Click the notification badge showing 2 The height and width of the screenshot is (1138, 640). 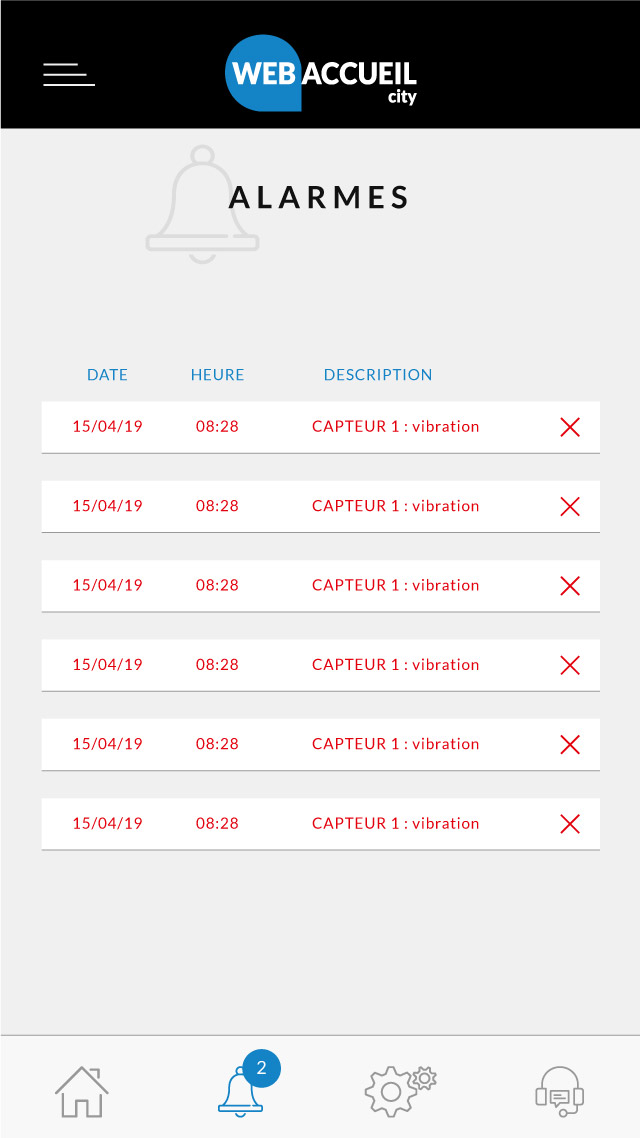[x=261, y=1068]
